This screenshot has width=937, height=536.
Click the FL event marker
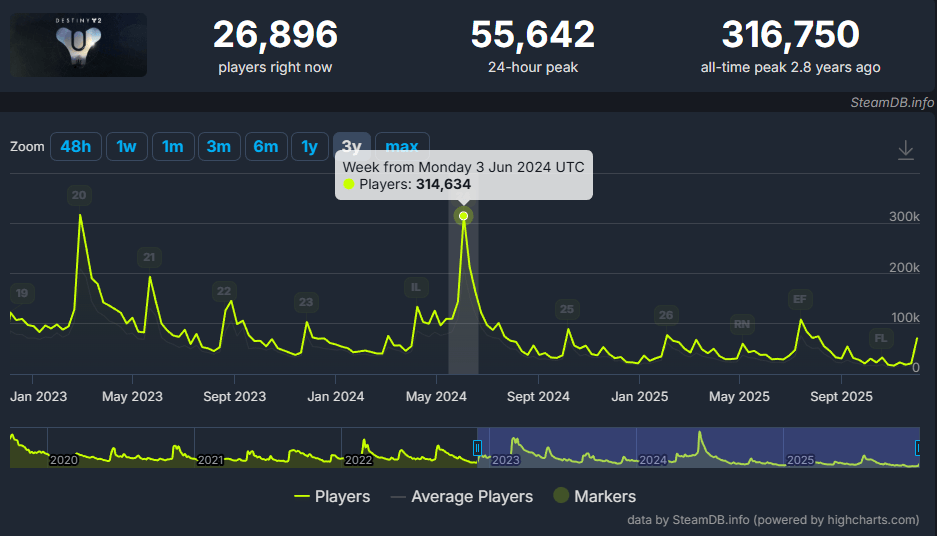[880, 338]
